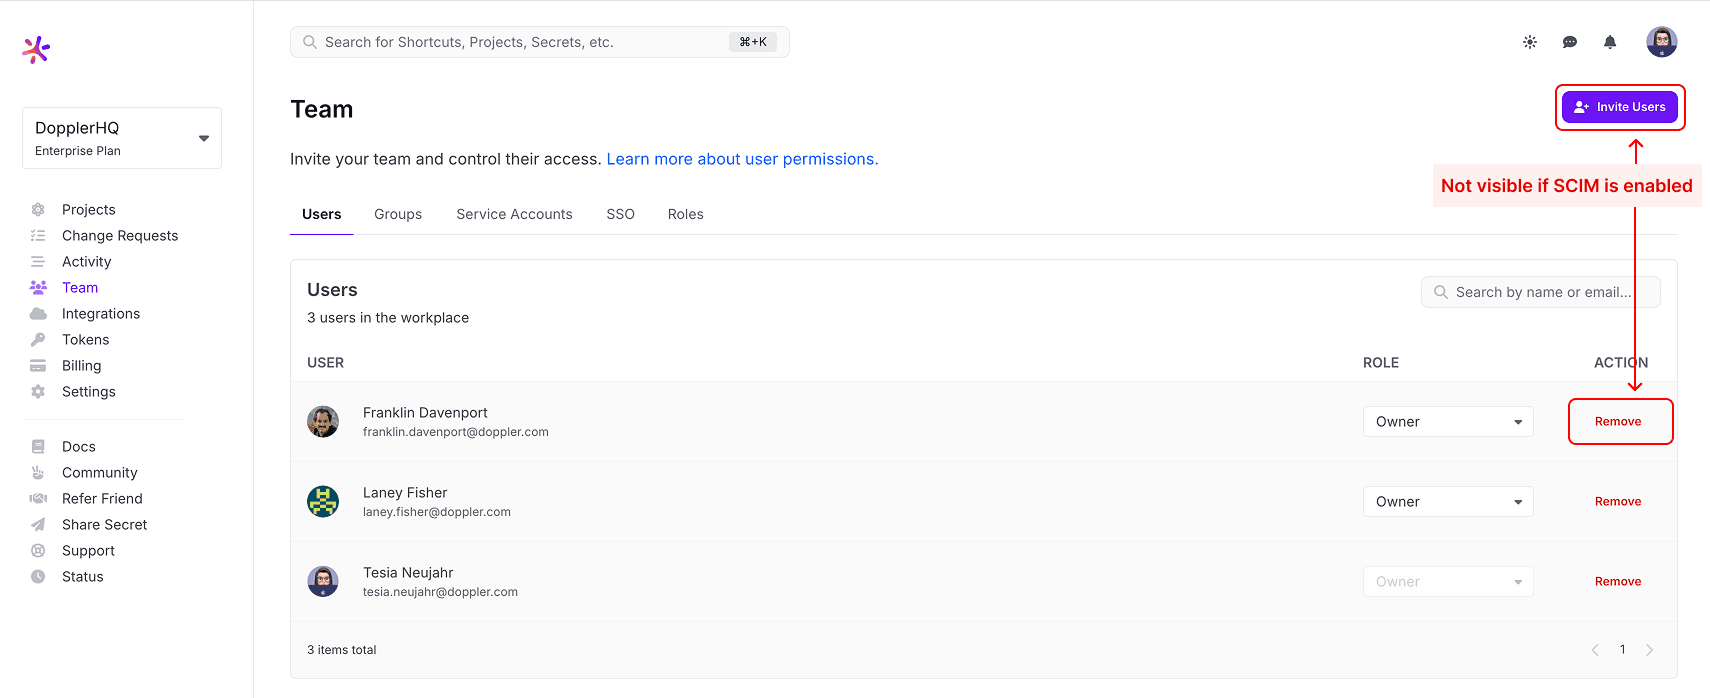
Task: Click the '3 items total' text
Action: (x=342, y=650)
